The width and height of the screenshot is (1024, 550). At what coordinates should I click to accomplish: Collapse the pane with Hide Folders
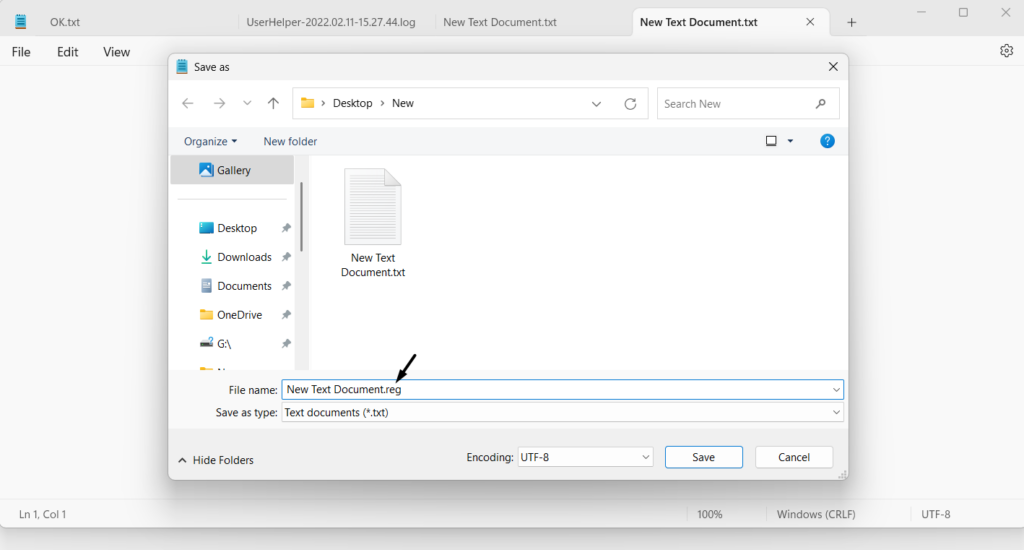(x=216, y=460)
